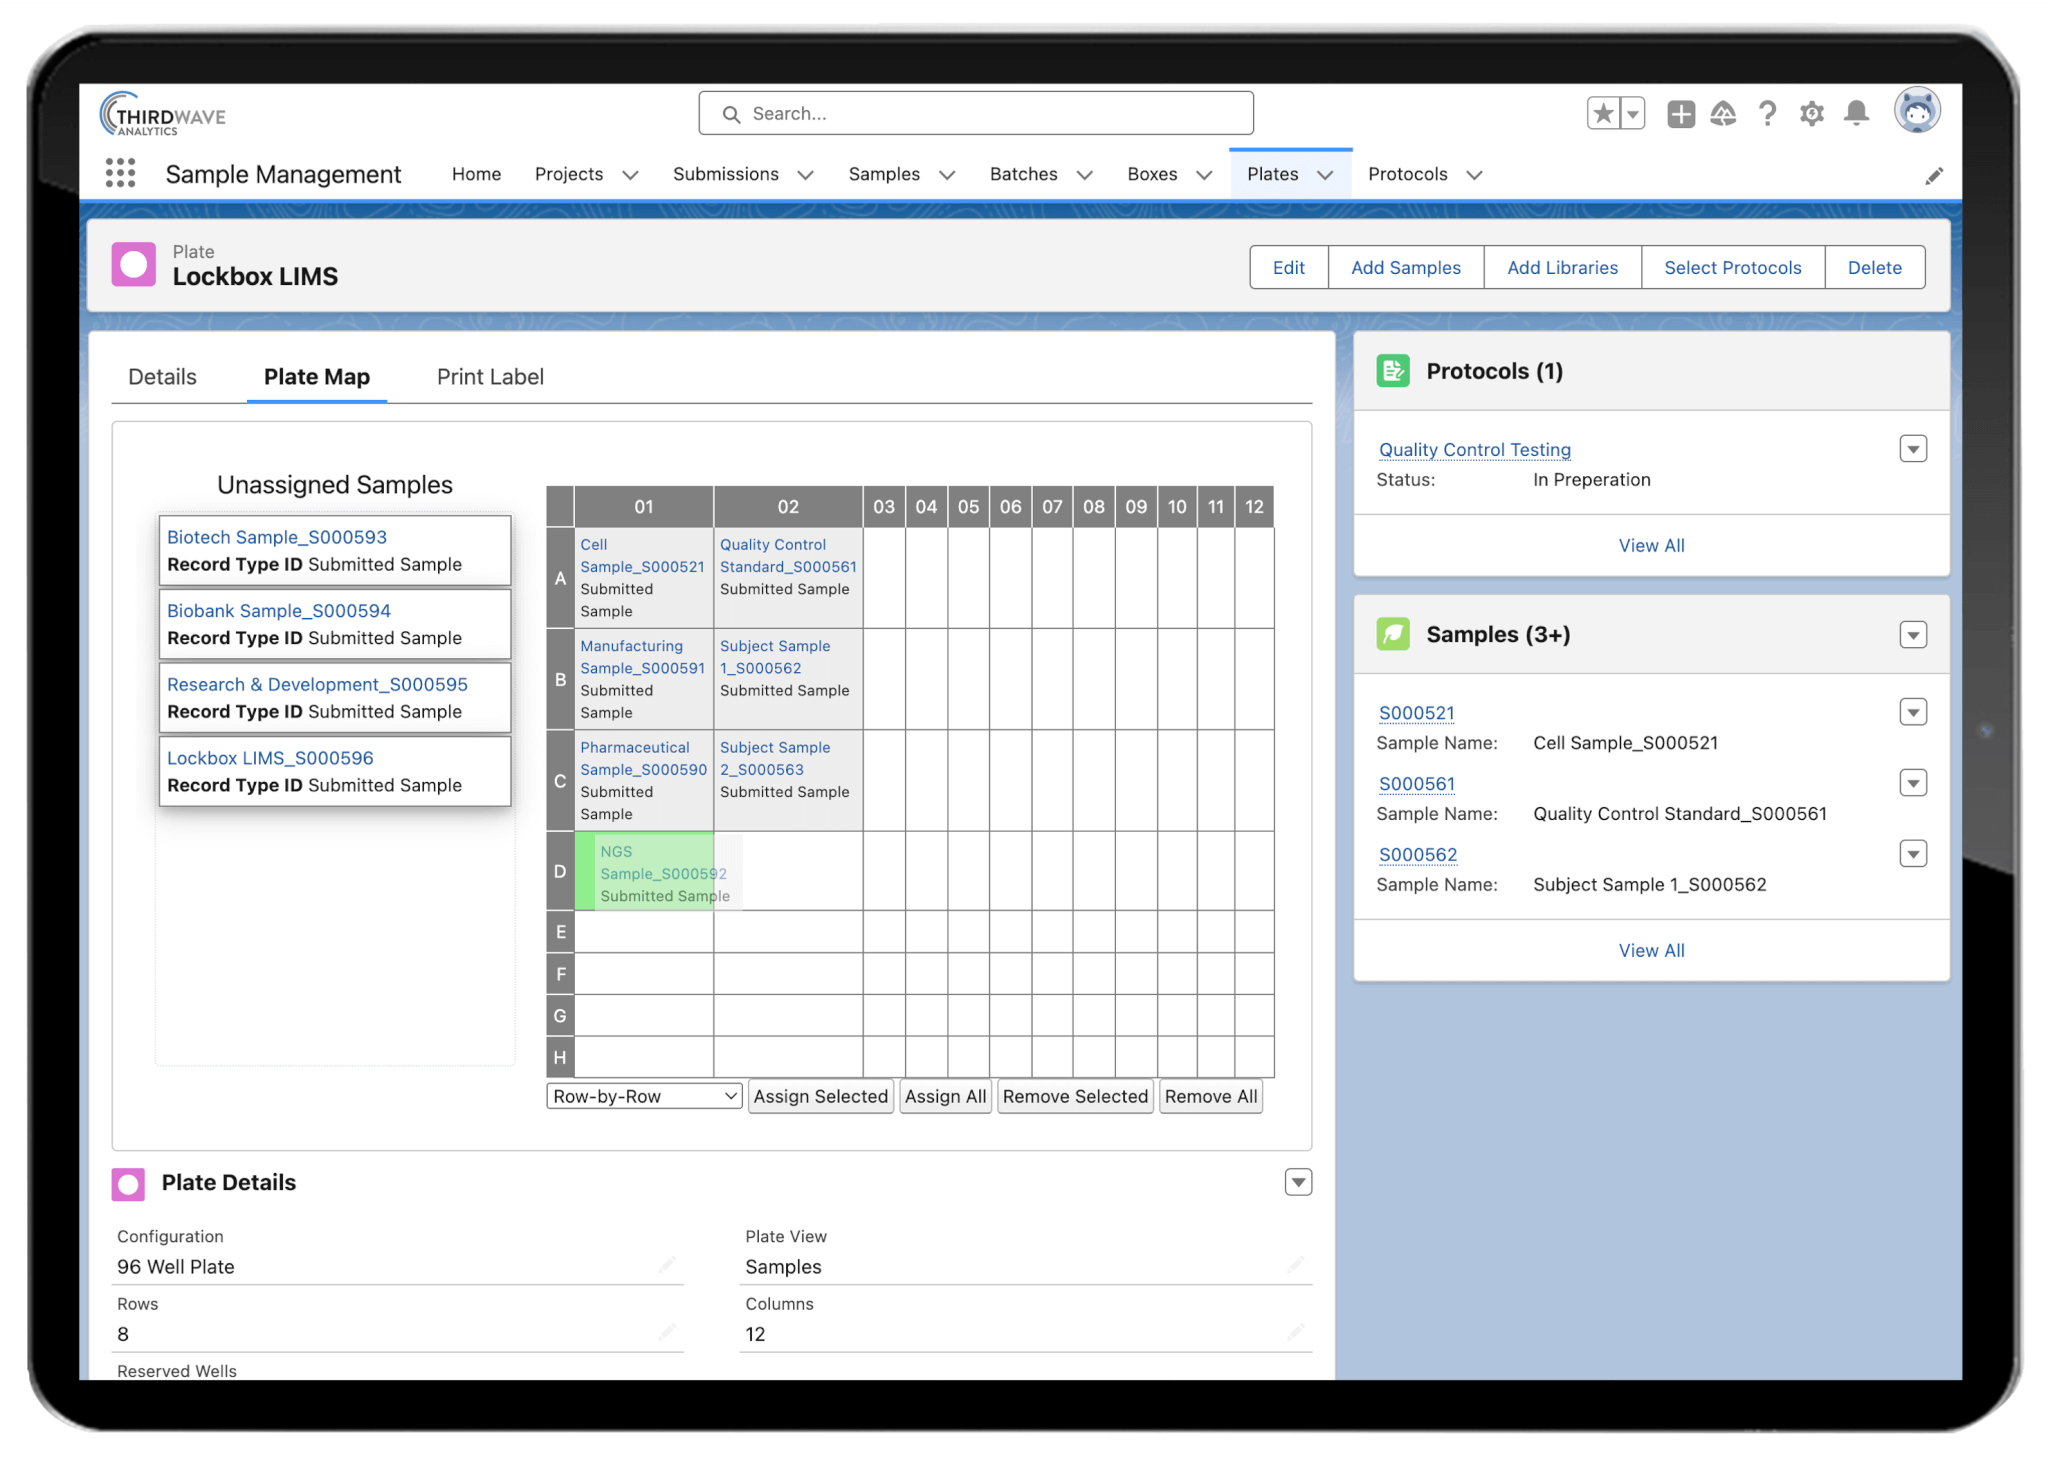Click the Remove All button
The image size is (2048, 1465).
(1210, 1096)
